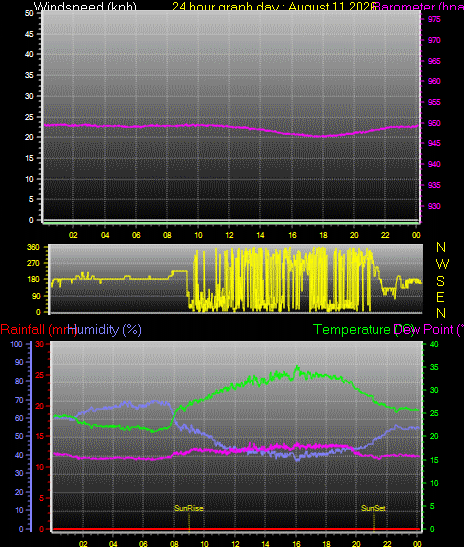Click hour 22 on the temperature graph axis

(387, 544)
